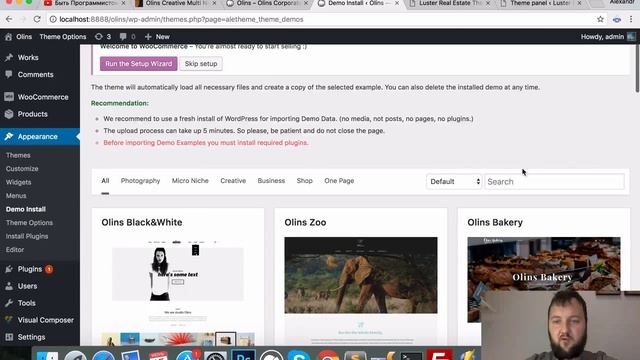
Task: Close the Demo Install browser tab
Action: 397,3
